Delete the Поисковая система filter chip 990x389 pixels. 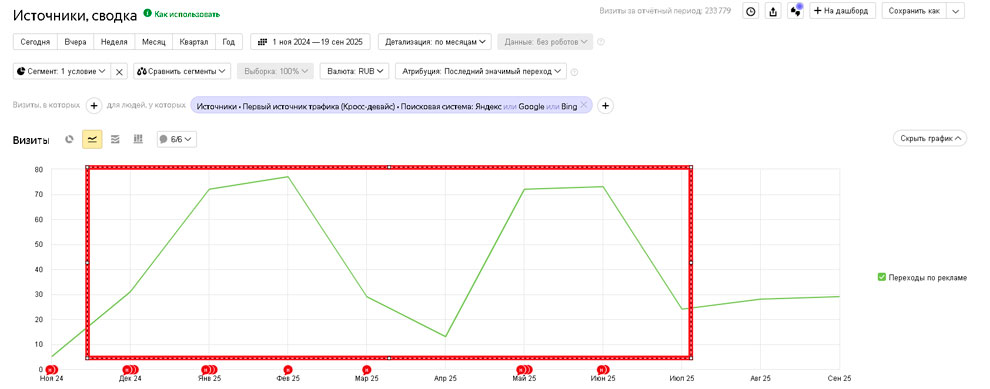pyautogui.click(x=584, y=106)
